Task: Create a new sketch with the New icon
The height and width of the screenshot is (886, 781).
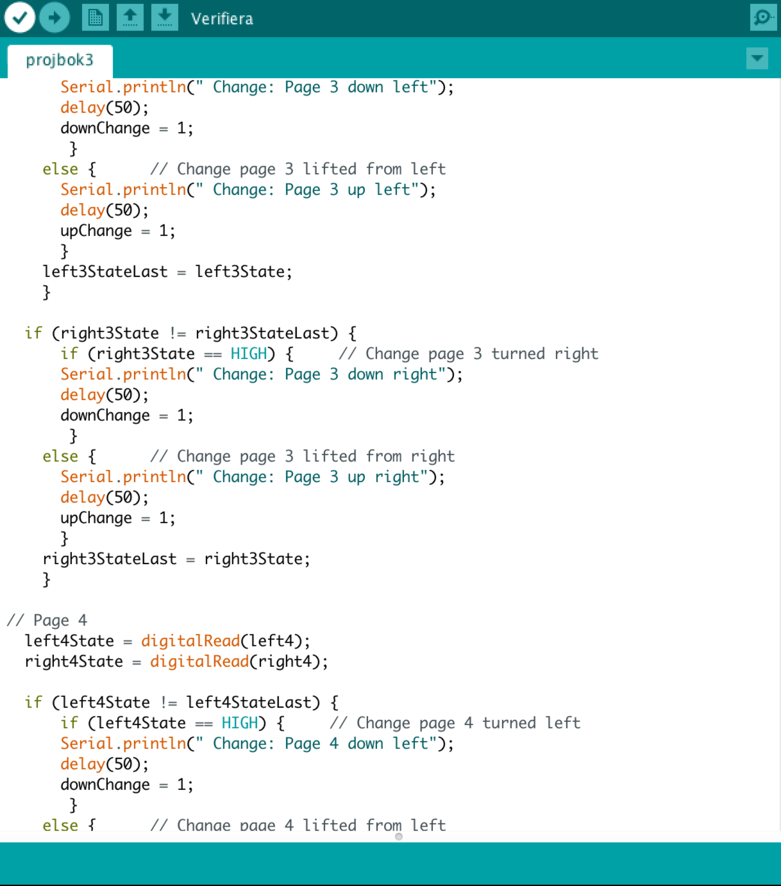Action: point(95,17)
